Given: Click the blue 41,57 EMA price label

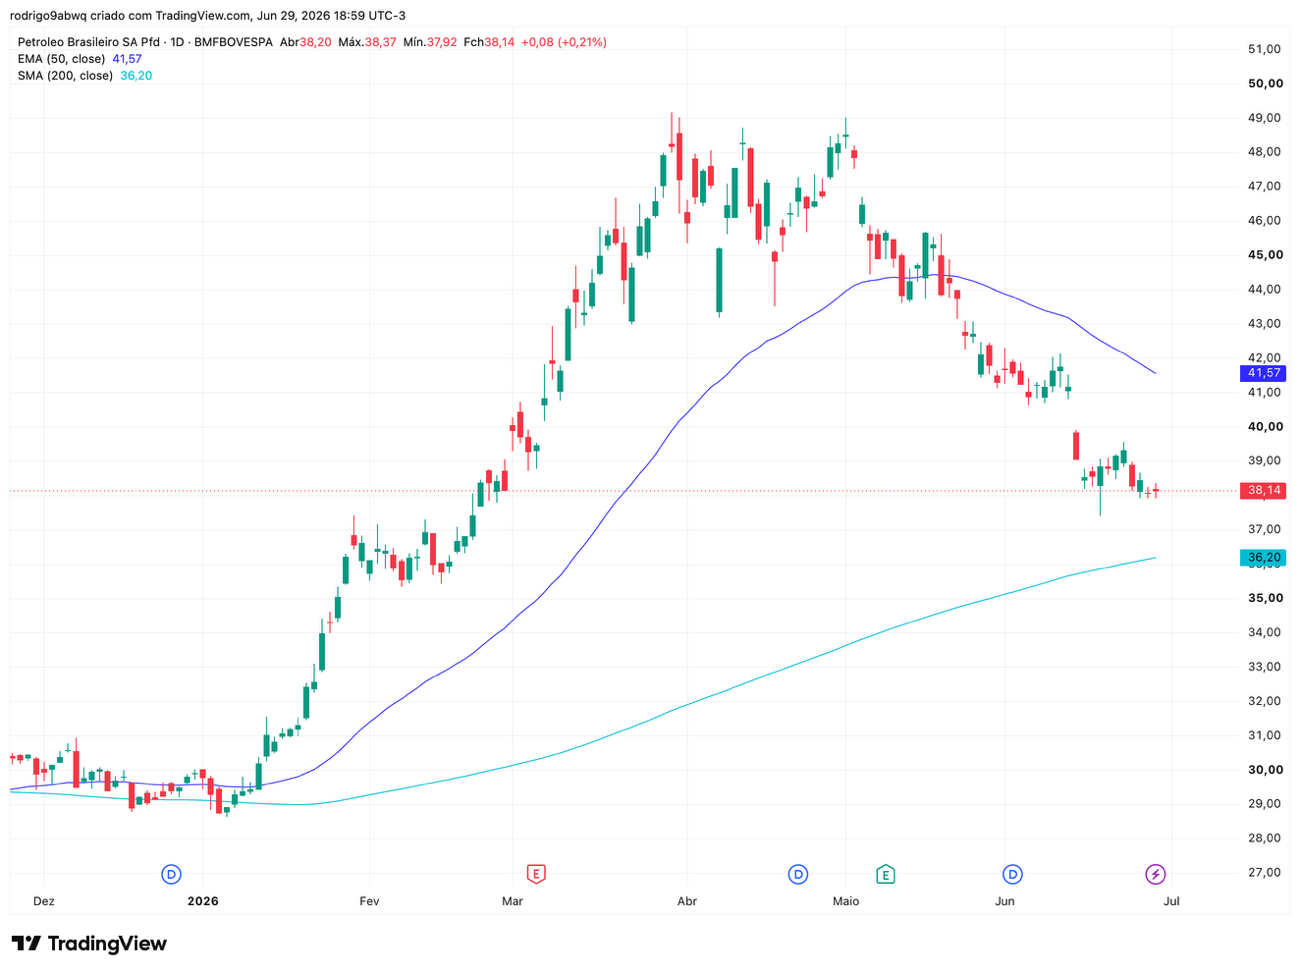Looking at the screenshot, I should tap(1263, 373).
